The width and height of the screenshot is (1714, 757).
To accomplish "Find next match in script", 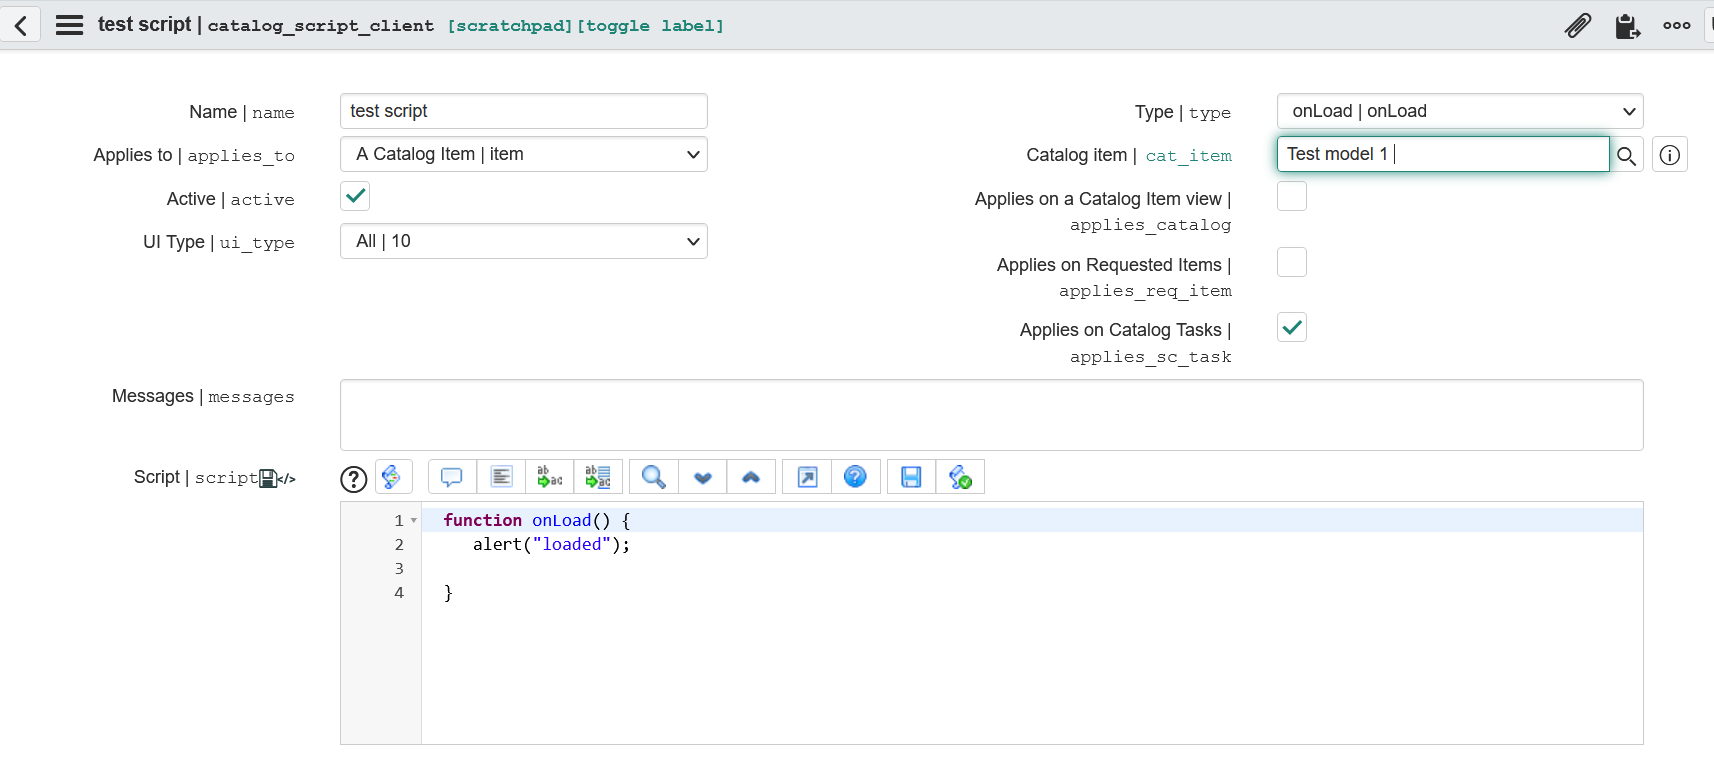I will tap(703, 477).
